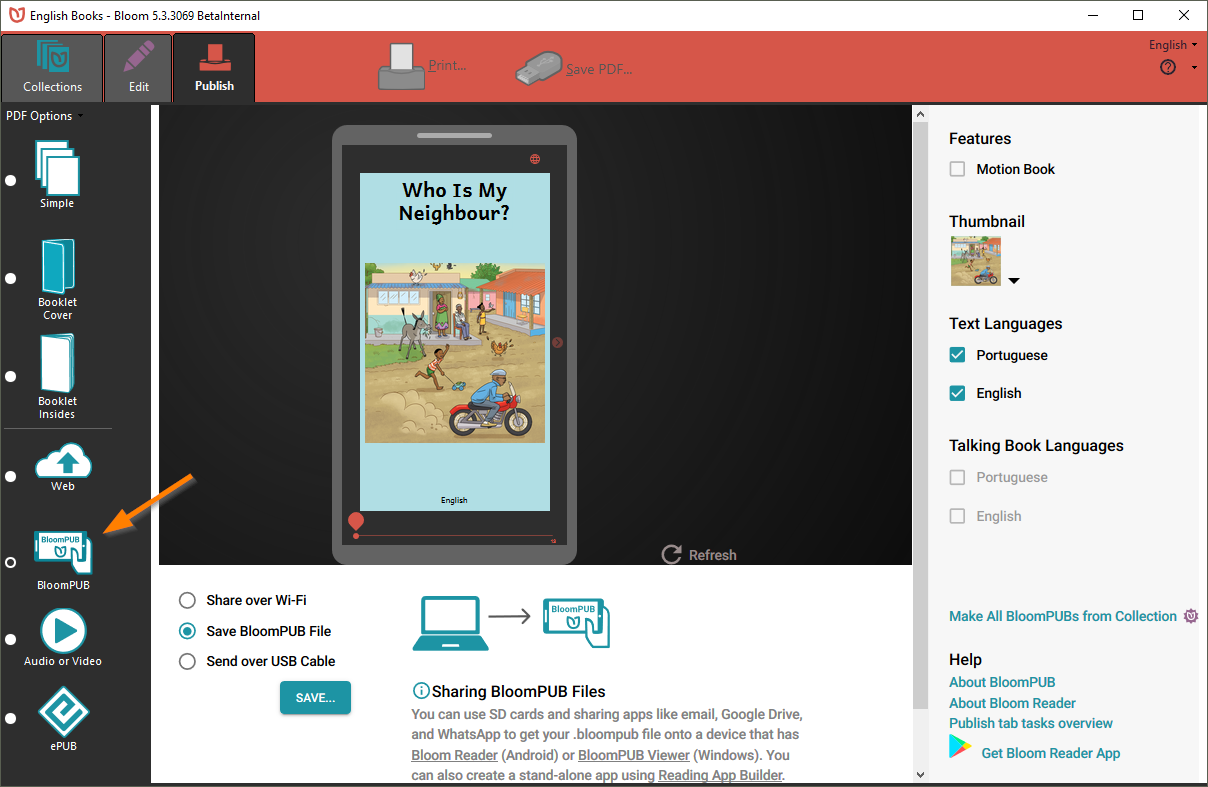Image resolution: width=1208 pixels, height=787 pixels.
Task: Open the Thumbnail dropdown arrow
Action: (x=1014, y=281)
